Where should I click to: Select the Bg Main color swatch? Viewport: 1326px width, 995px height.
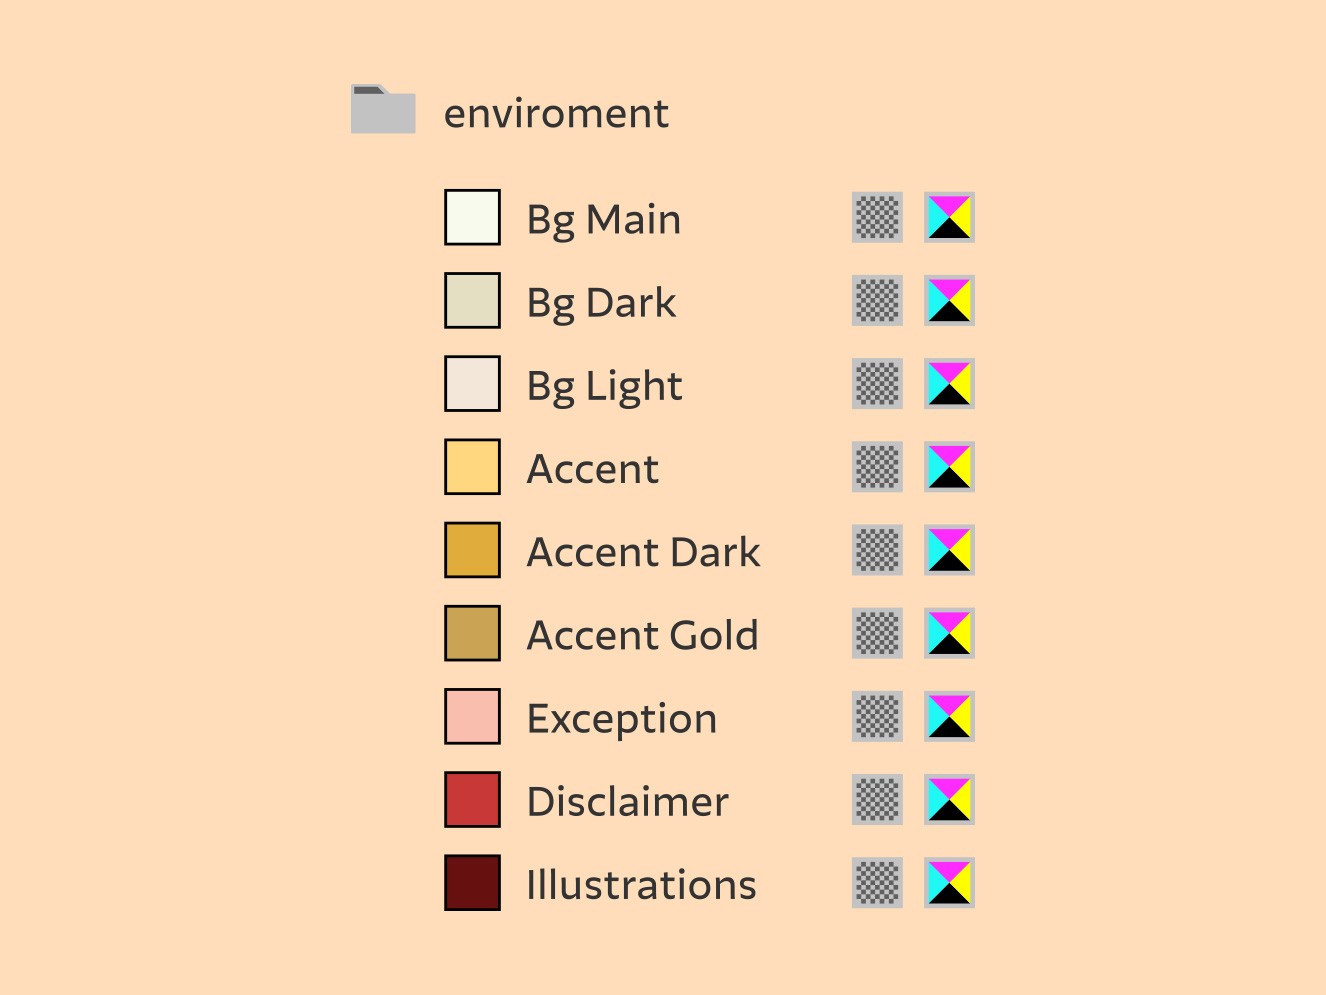click(472, 217)
